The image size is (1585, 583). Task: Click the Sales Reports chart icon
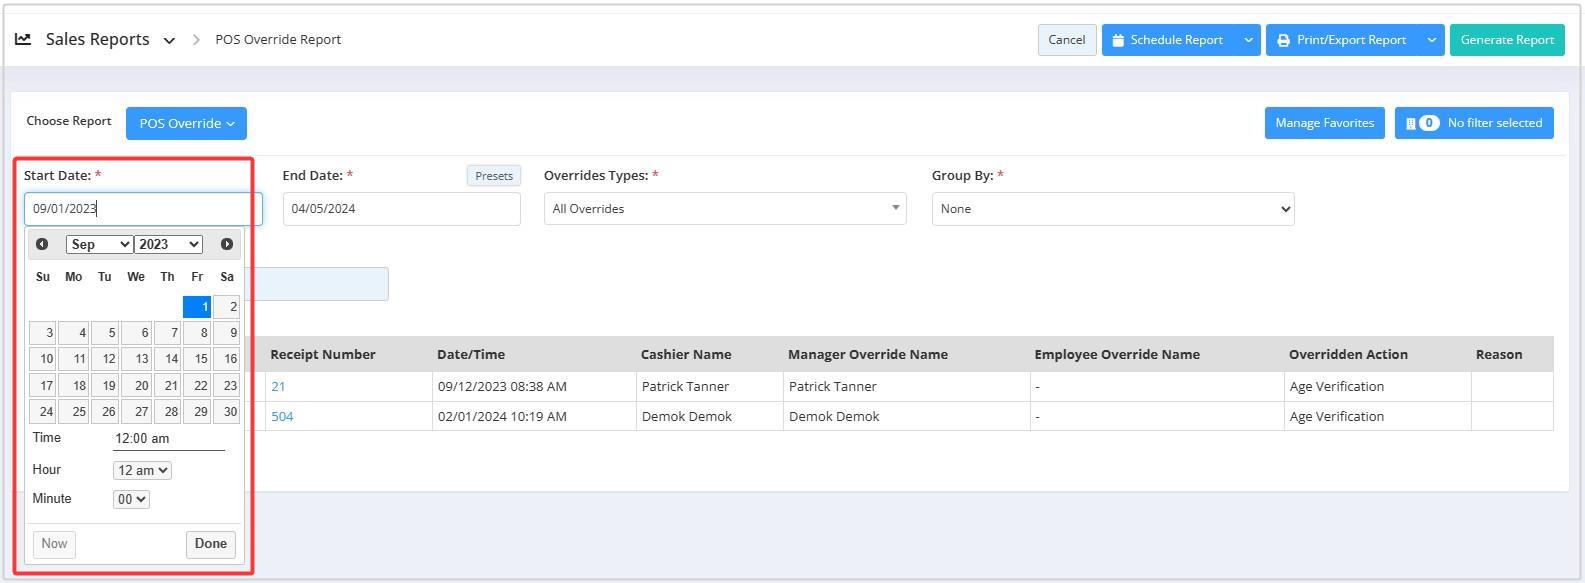point(23,39)
